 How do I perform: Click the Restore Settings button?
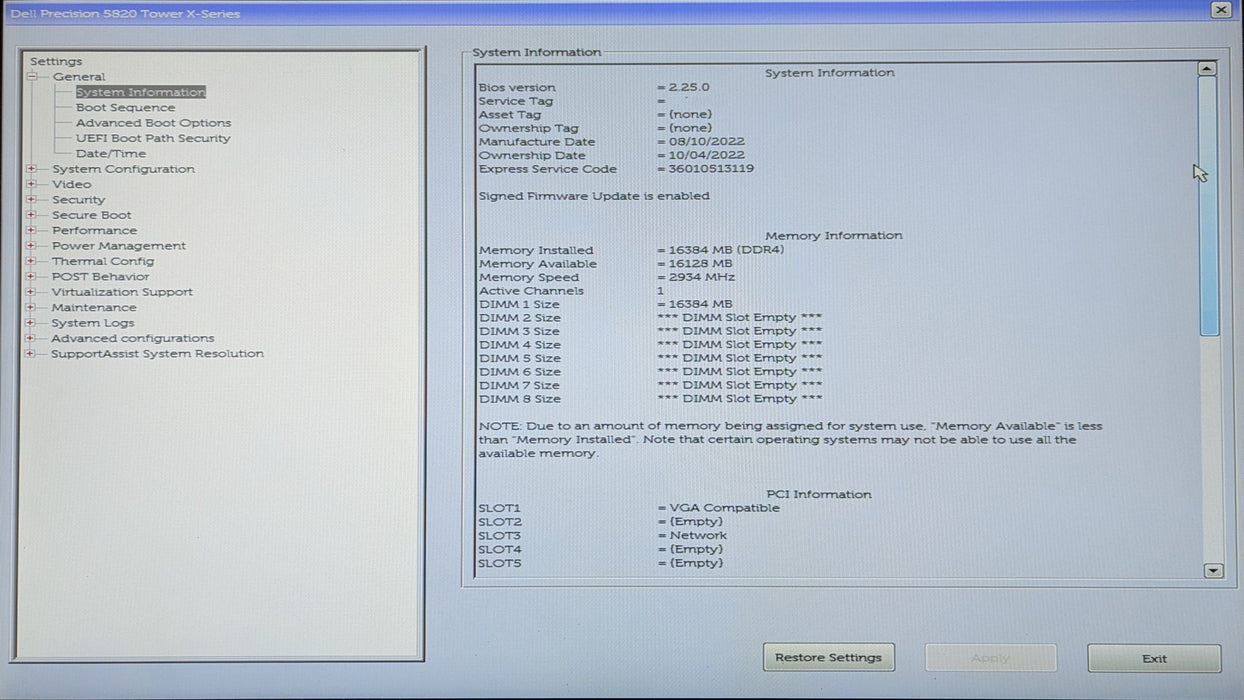[x=829, y=658]
